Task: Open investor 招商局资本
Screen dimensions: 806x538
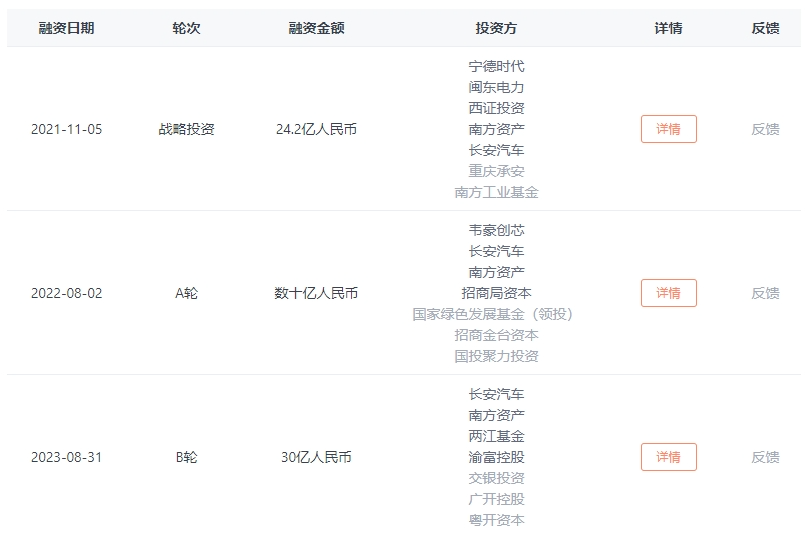Action: 496,293
